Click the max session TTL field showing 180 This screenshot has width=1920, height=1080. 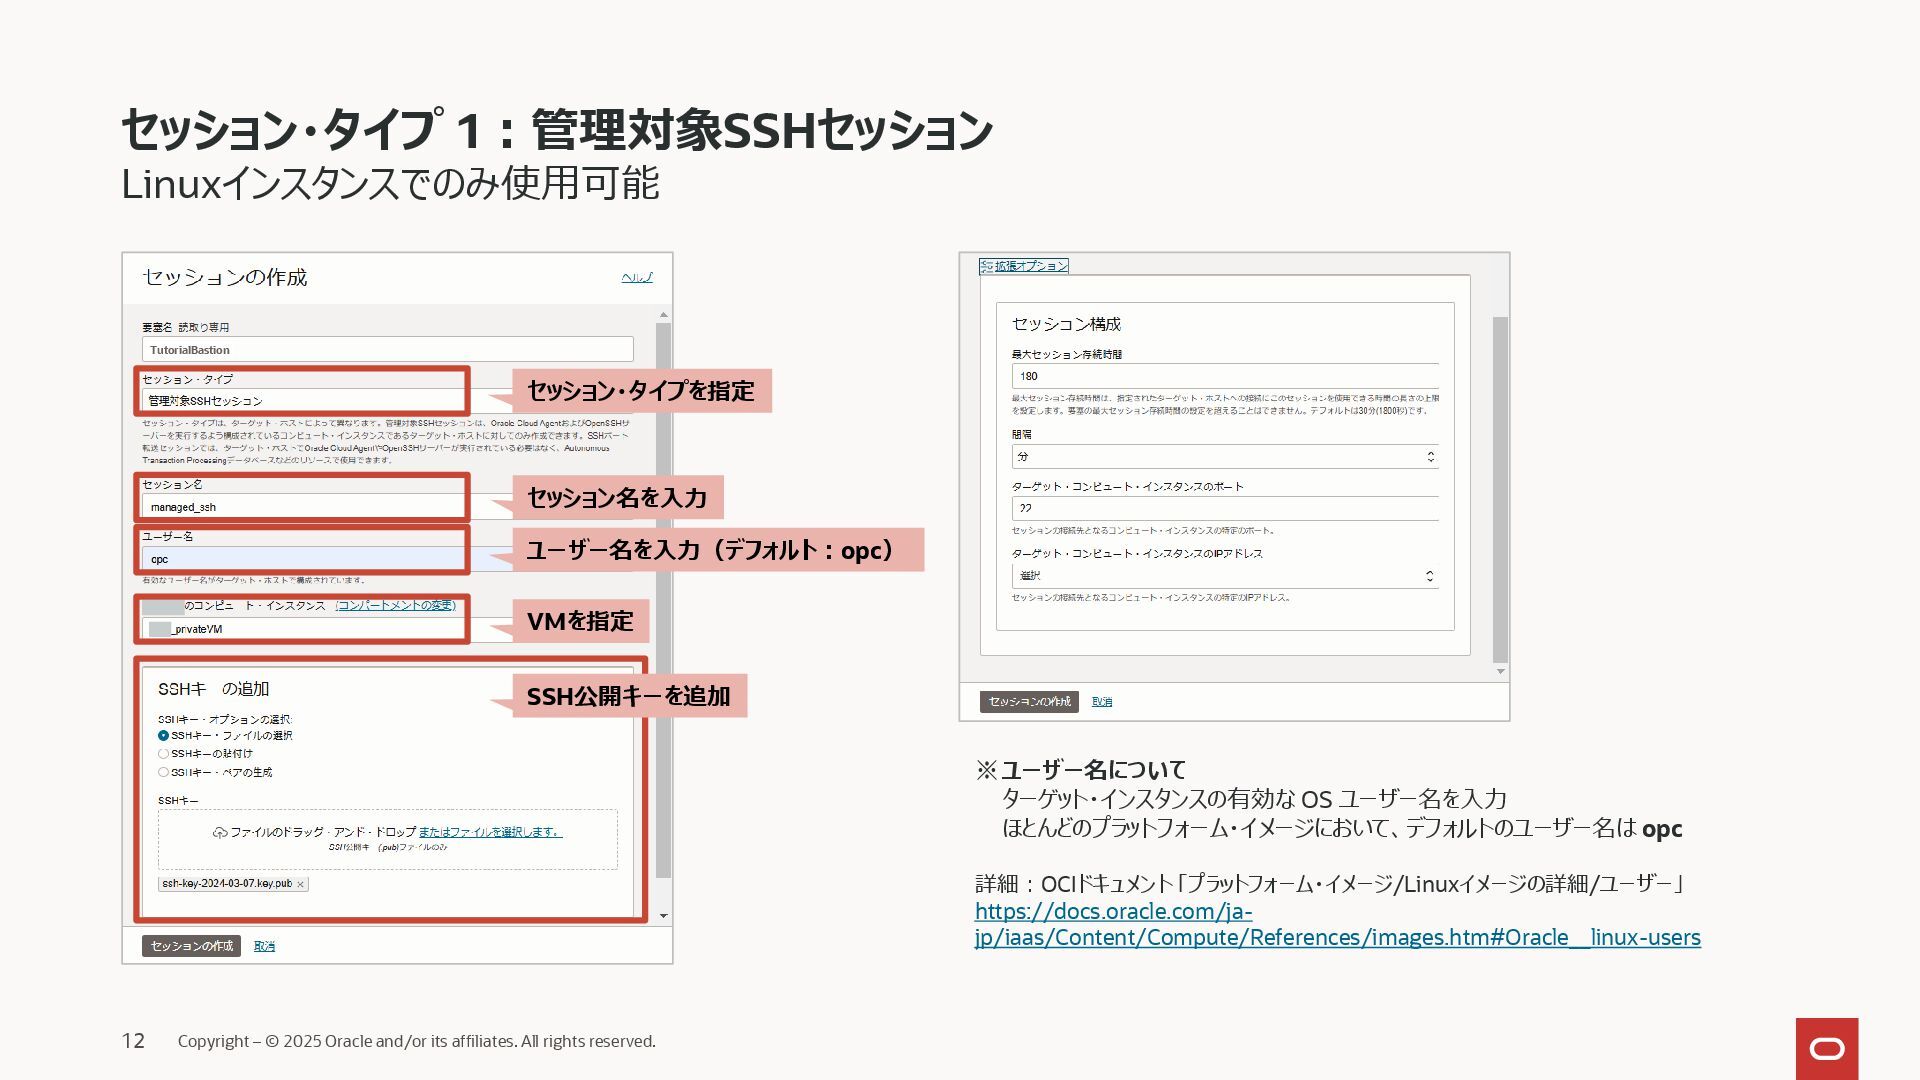(x=1225, y=376)
